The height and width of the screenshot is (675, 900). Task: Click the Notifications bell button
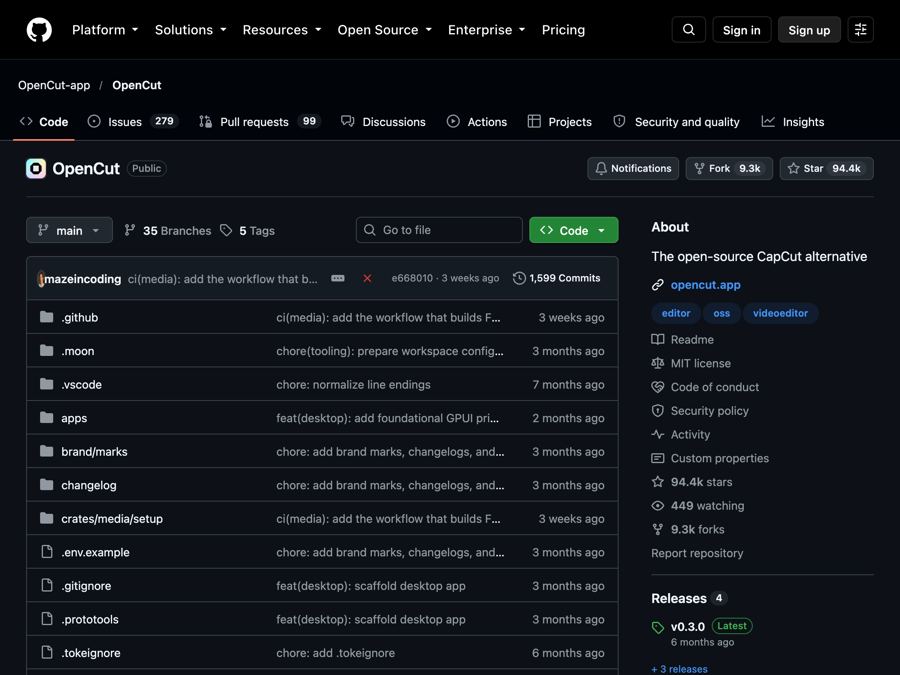click(633, 168)
